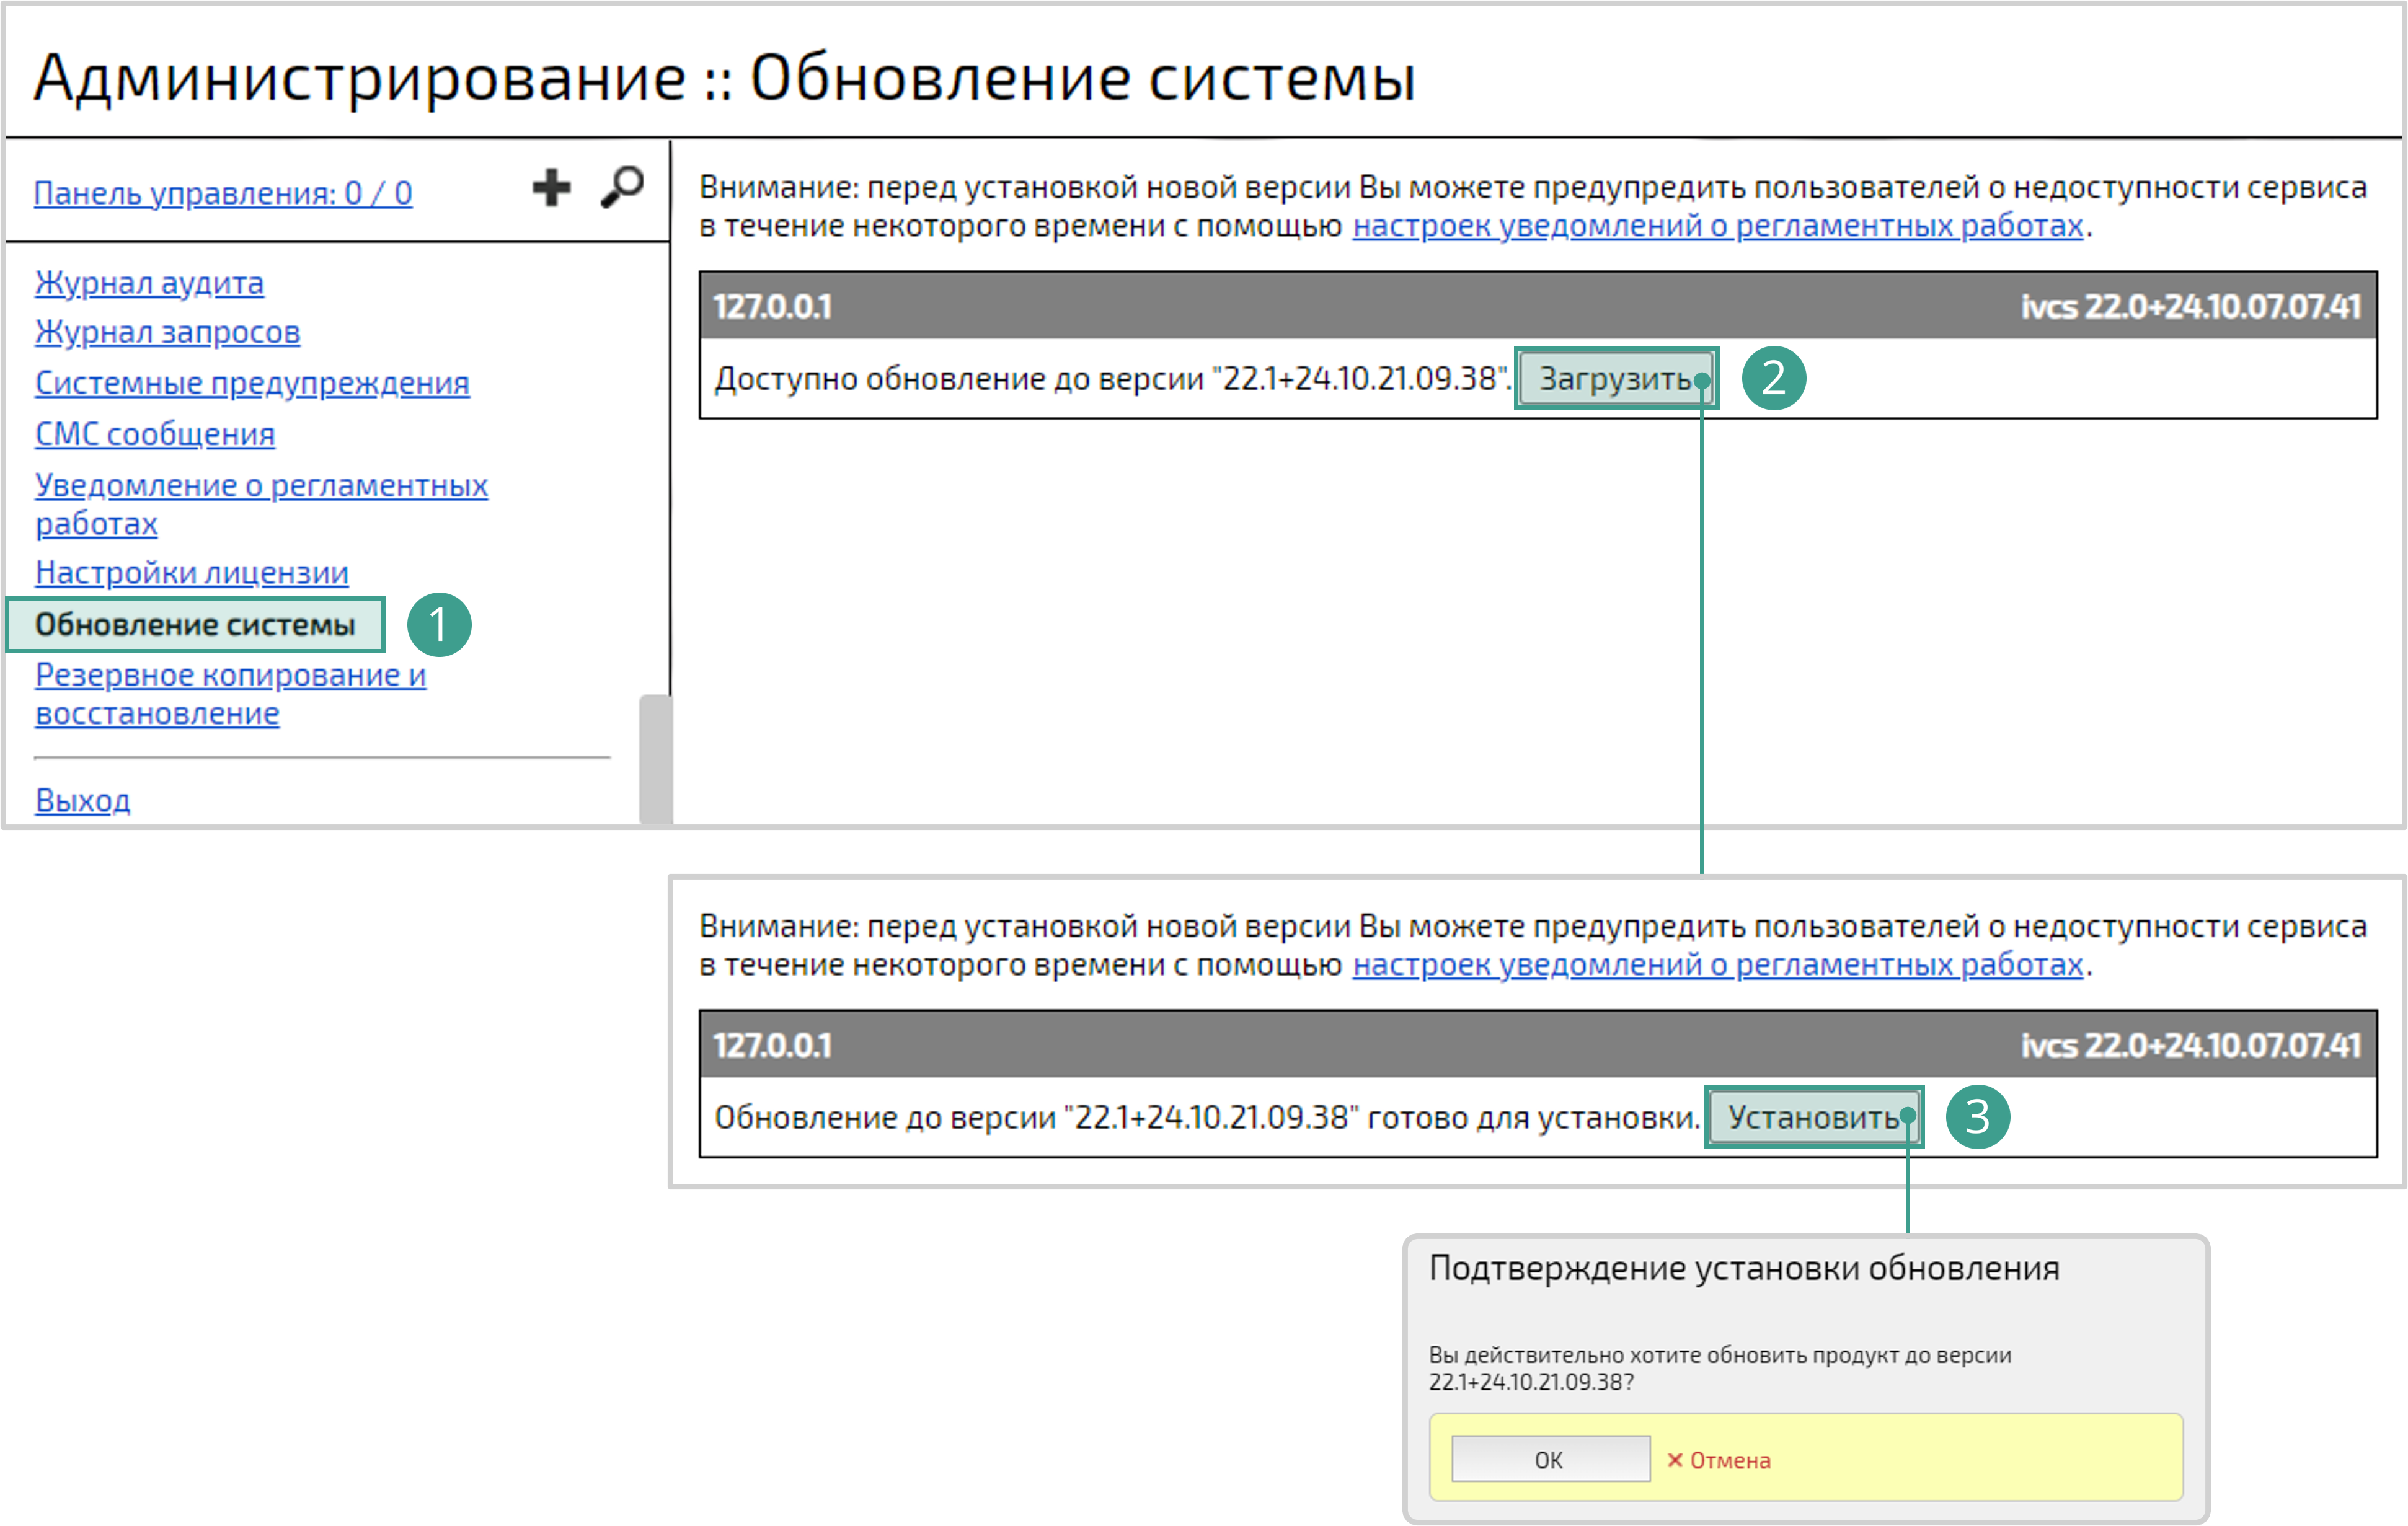The image size is (2408, 1526).
Task: Open Журнал аудита in sidebar
Action: pos(149,282)
